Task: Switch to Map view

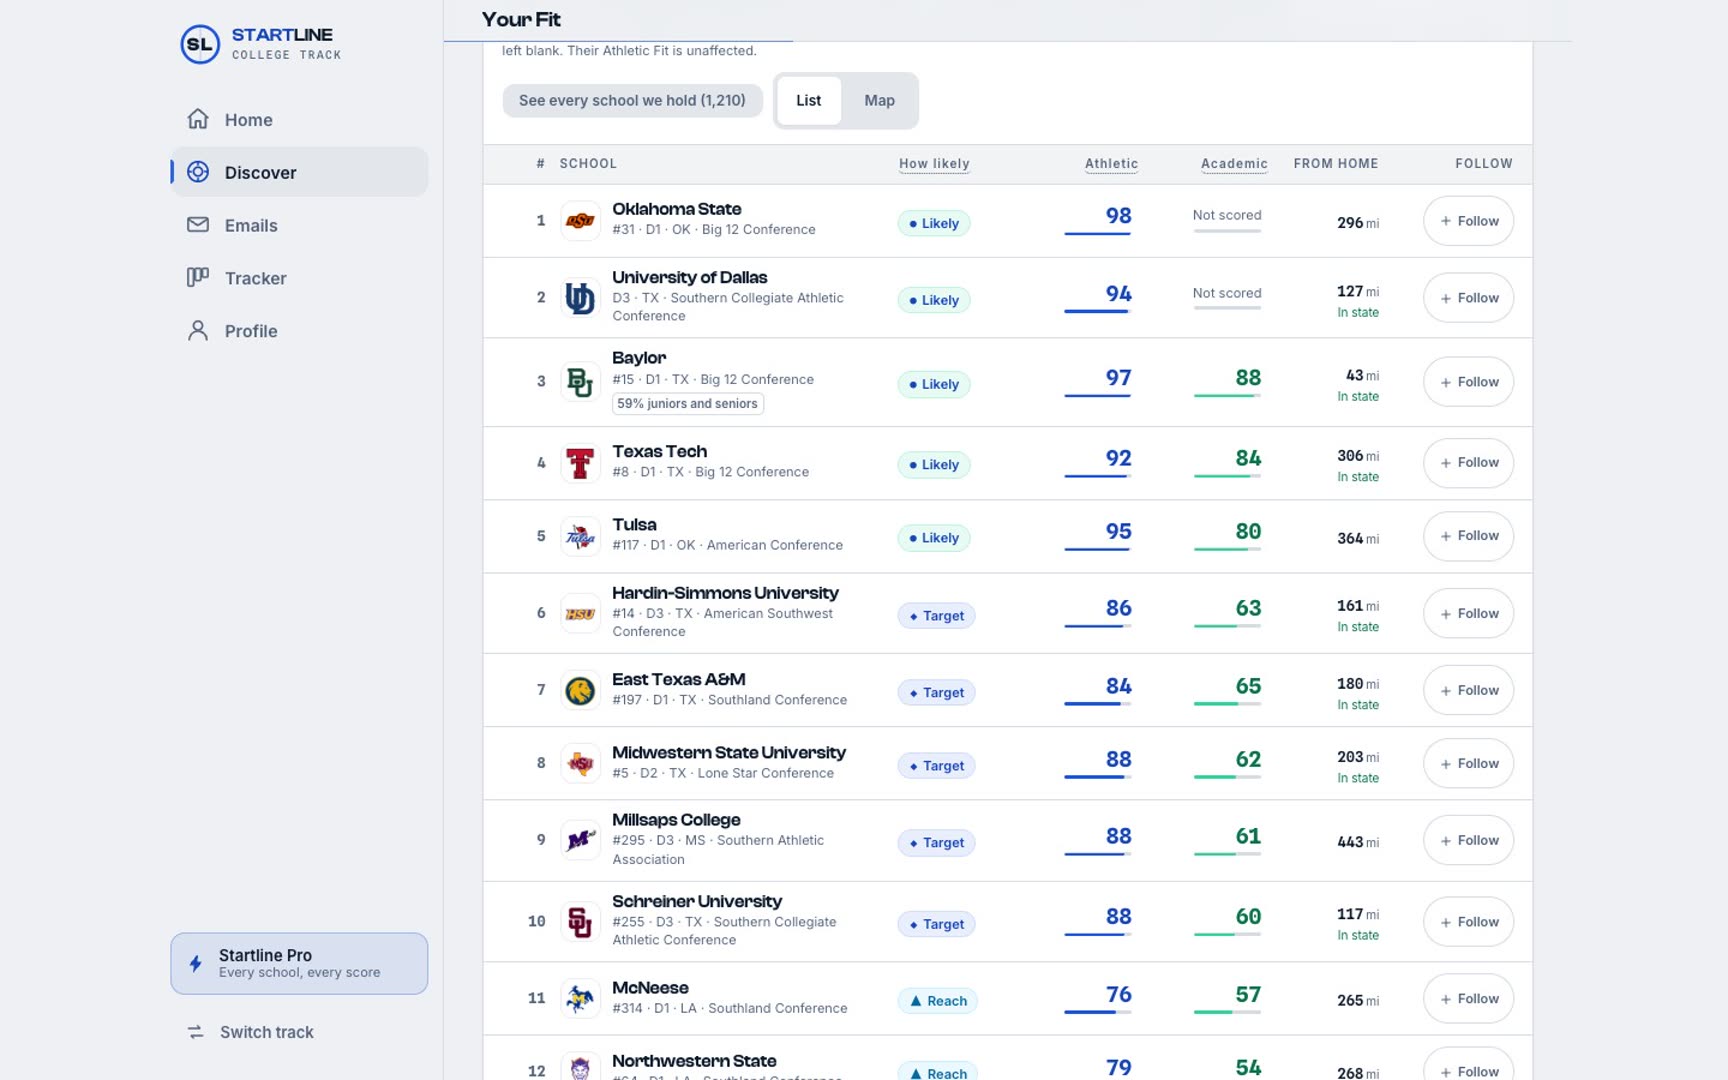Action: point(879,101)
